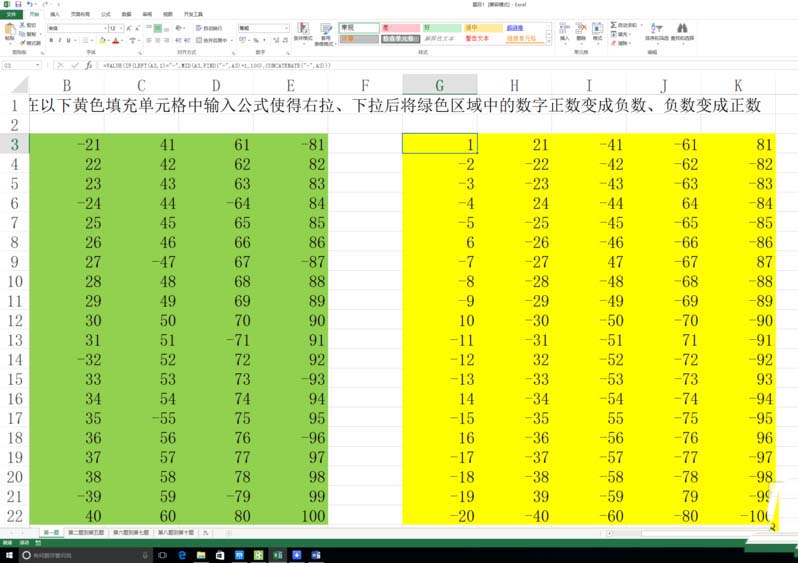Click inside the formula bar
Screen dimensions: 798x563
click(x=448, y=65)
